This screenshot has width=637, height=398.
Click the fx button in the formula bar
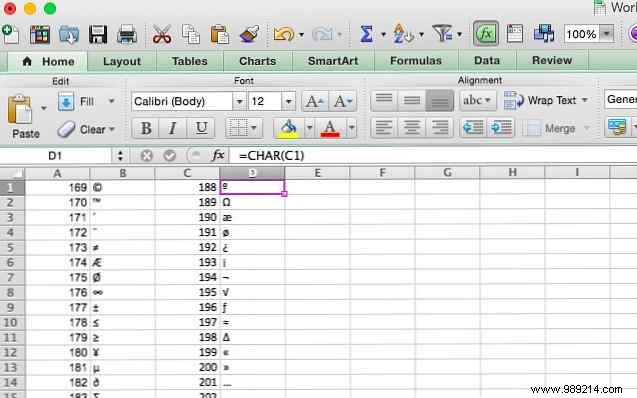(x=218, y=156)
